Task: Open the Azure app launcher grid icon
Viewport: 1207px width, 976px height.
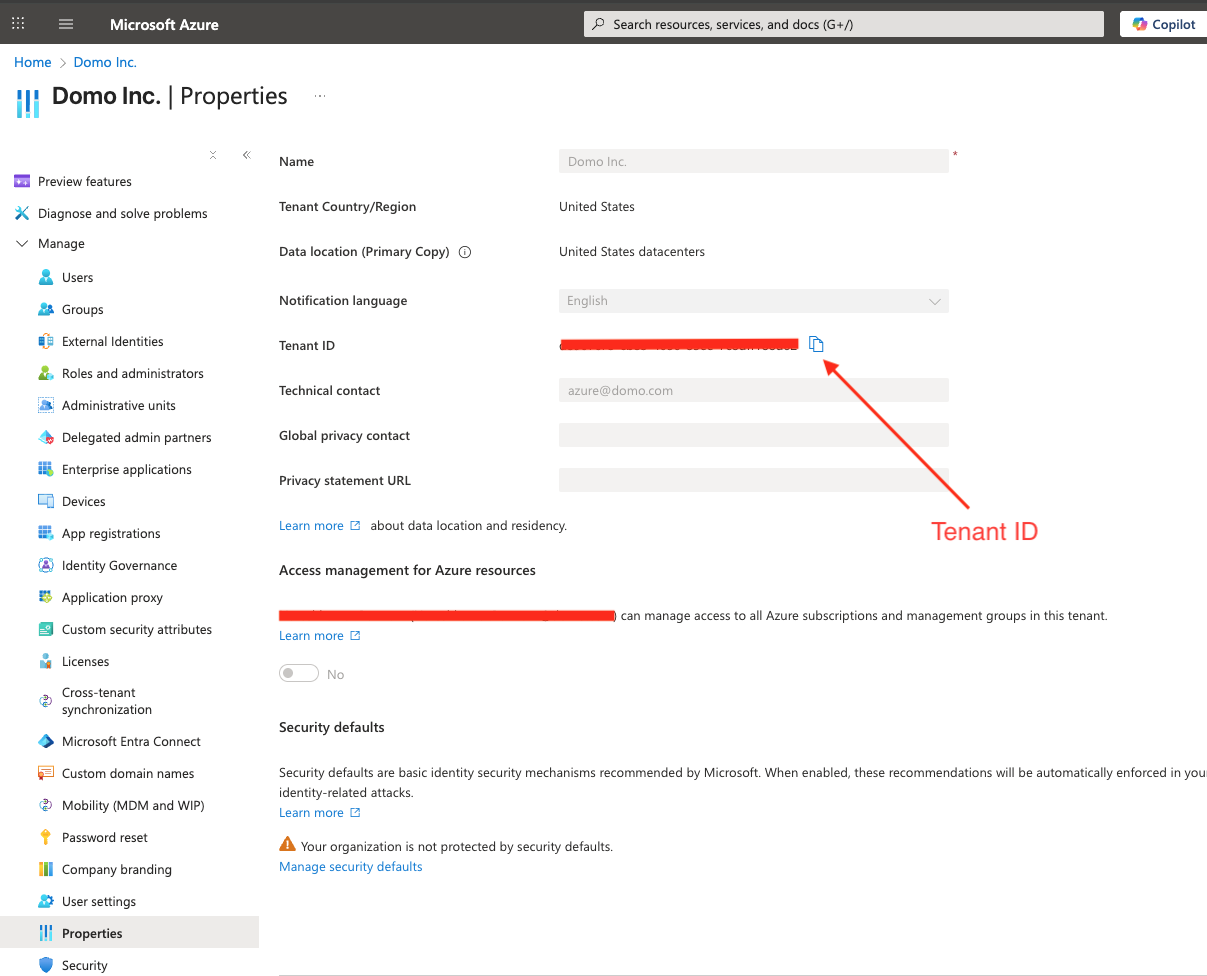Action: [x=18, y=24]
